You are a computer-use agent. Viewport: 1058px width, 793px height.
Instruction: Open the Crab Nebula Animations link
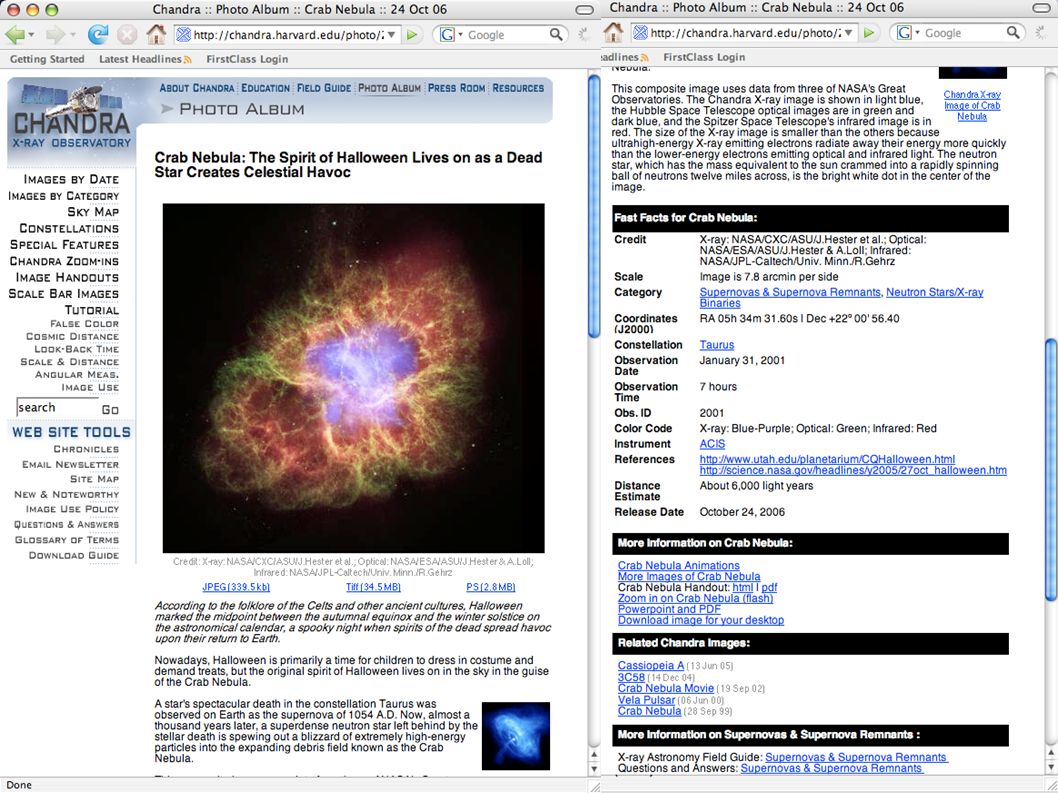pyautogui.click(x=678, y=566)
